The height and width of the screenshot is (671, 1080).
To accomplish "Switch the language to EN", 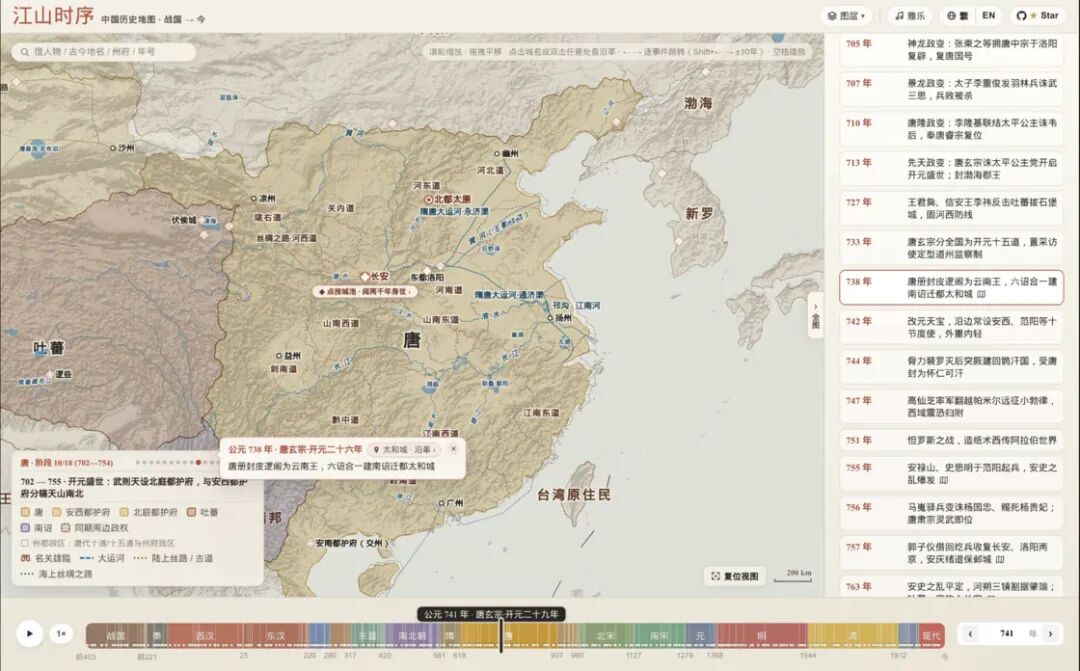I will (x=988, y=15).
